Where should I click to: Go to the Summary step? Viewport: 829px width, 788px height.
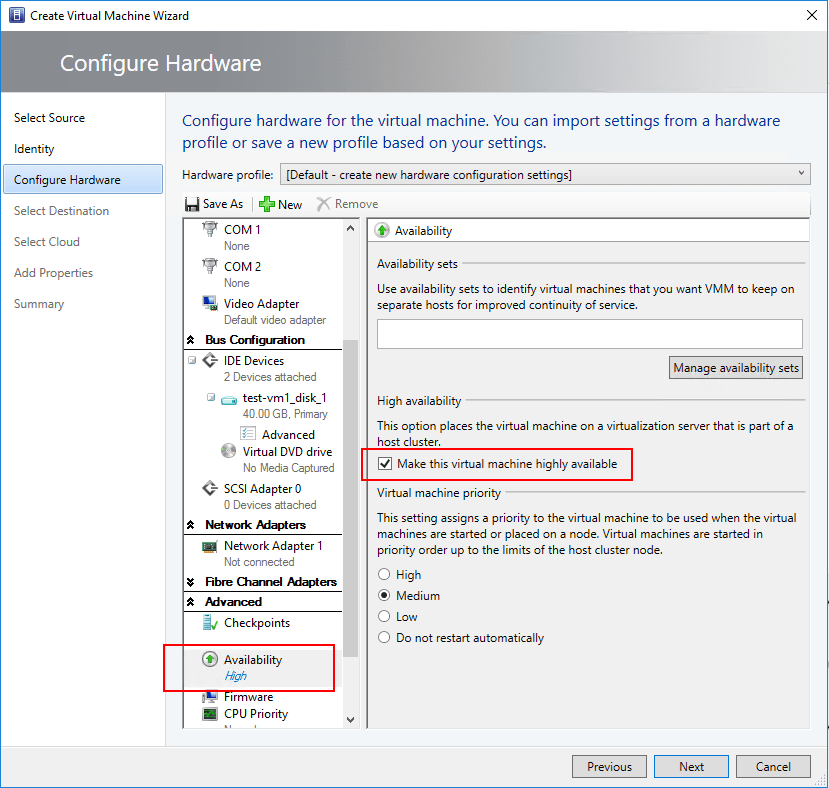pyautogui.click(x=39, y=303)
